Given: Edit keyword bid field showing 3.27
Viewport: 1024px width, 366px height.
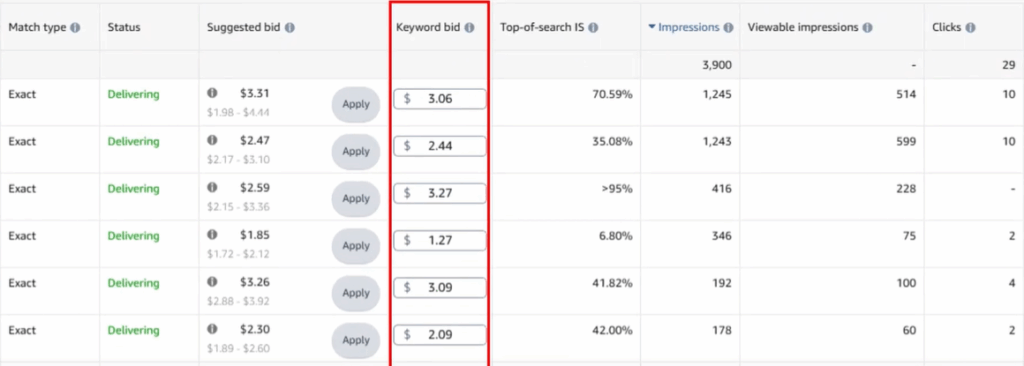Looking at the screenshot, I should [440, 193].
